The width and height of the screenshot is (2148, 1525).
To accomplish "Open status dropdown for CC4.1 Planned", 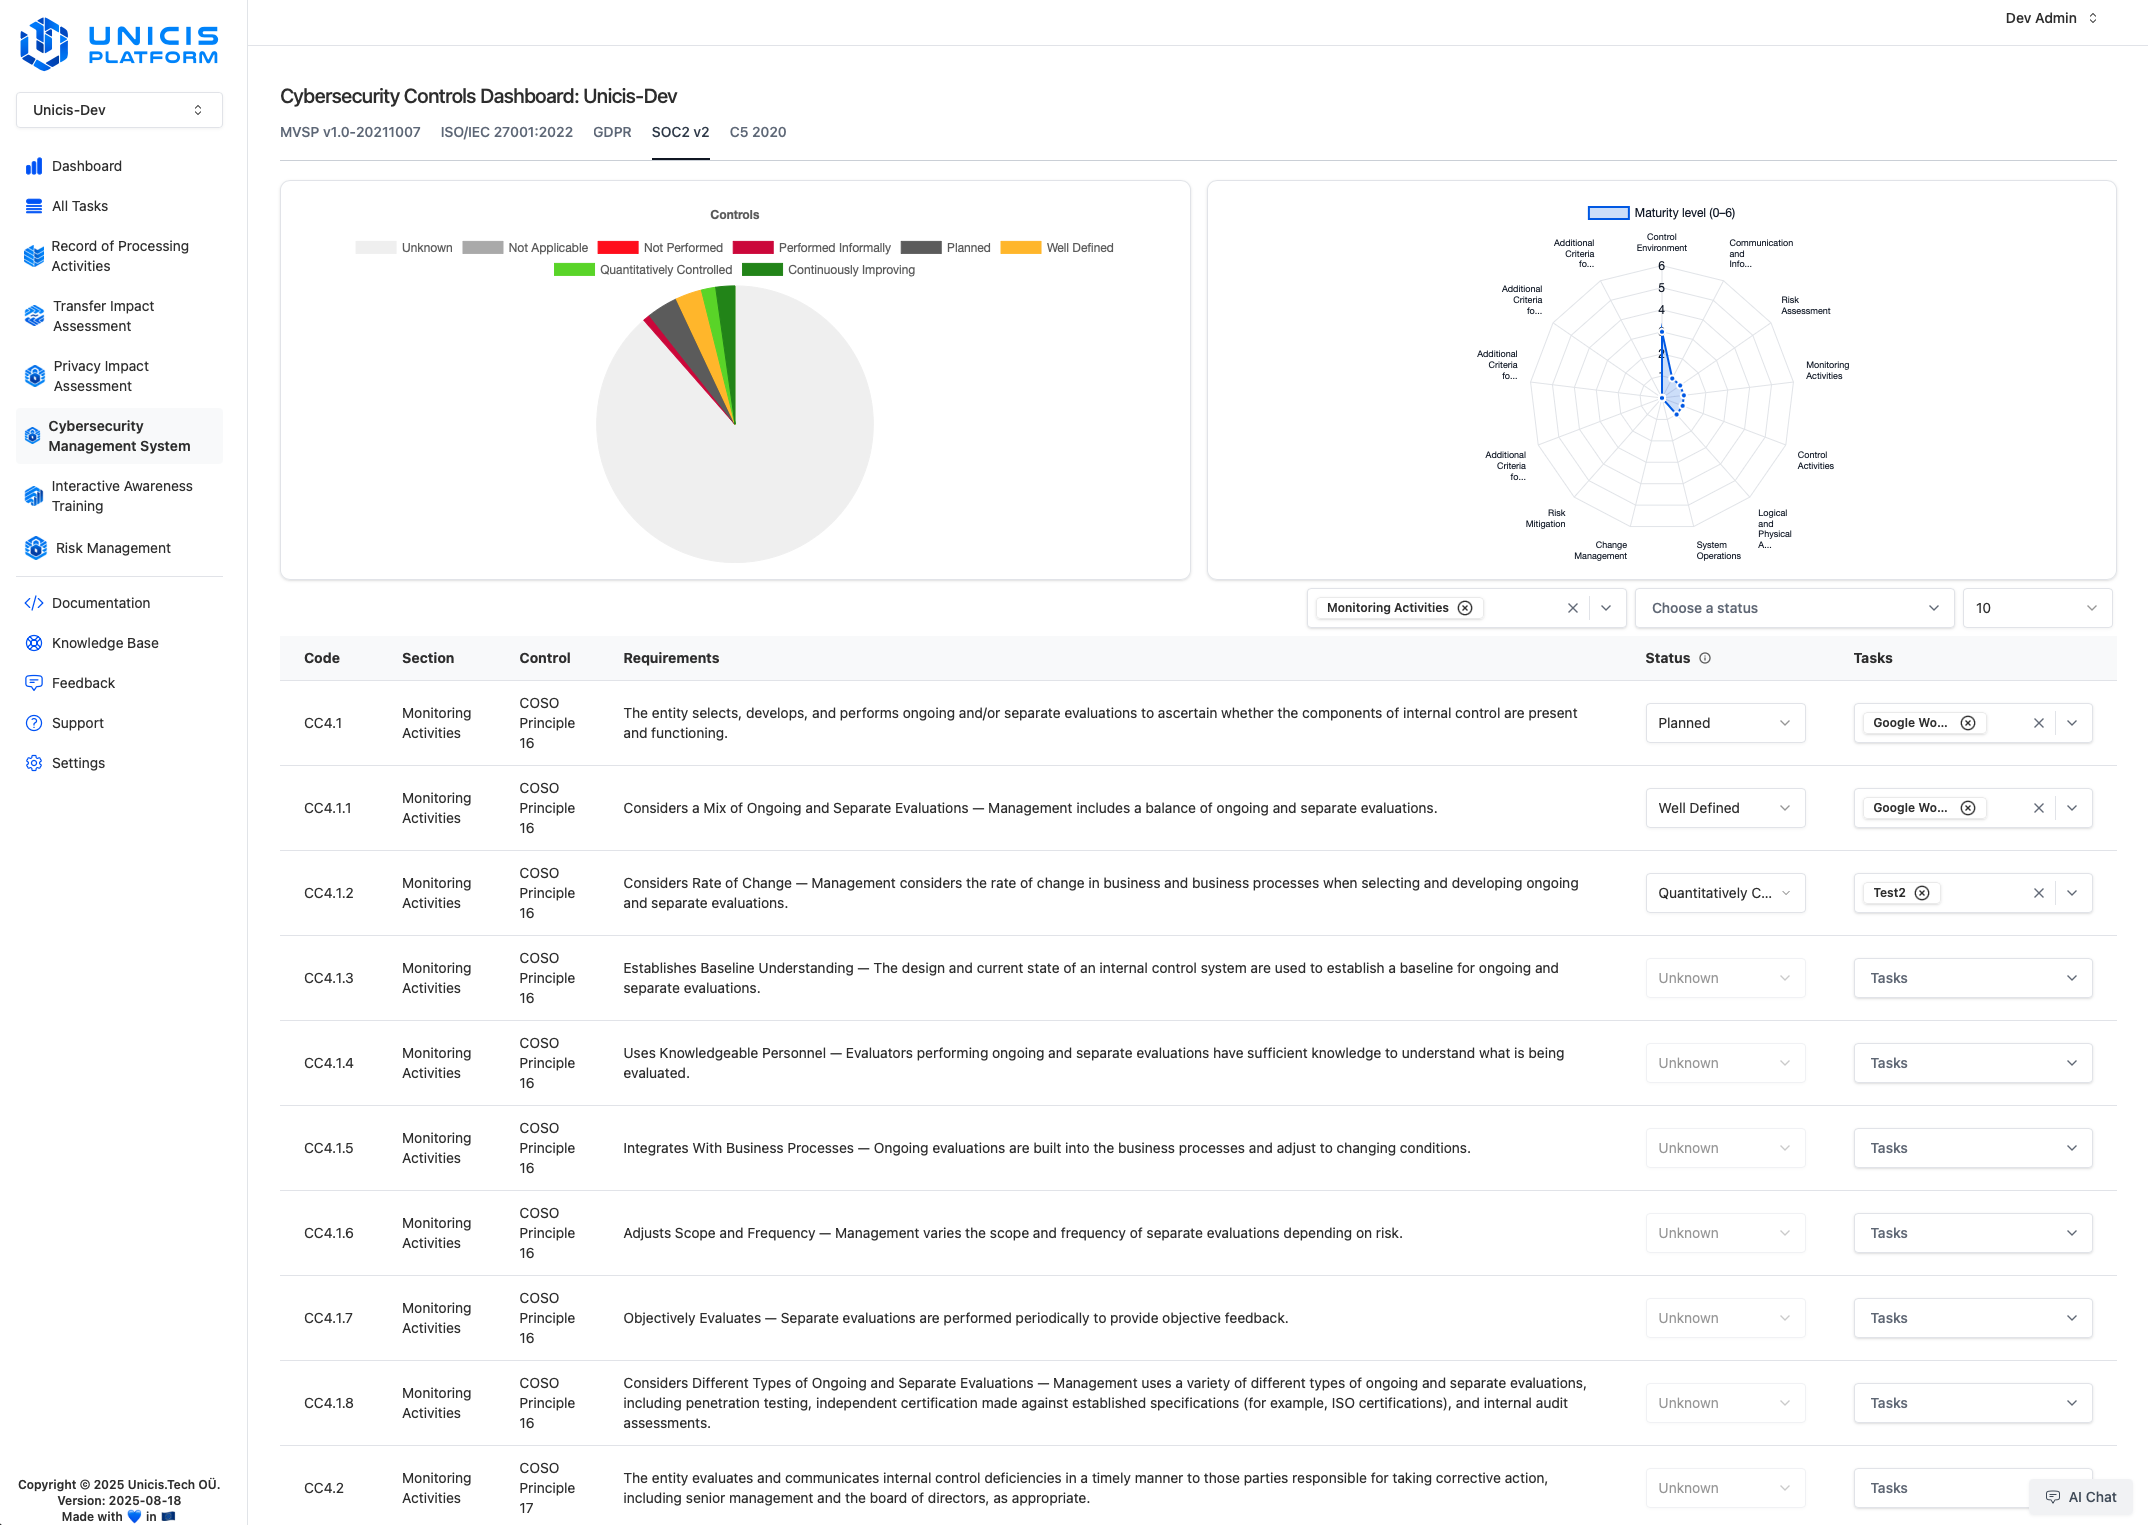I will point(1724,723).
